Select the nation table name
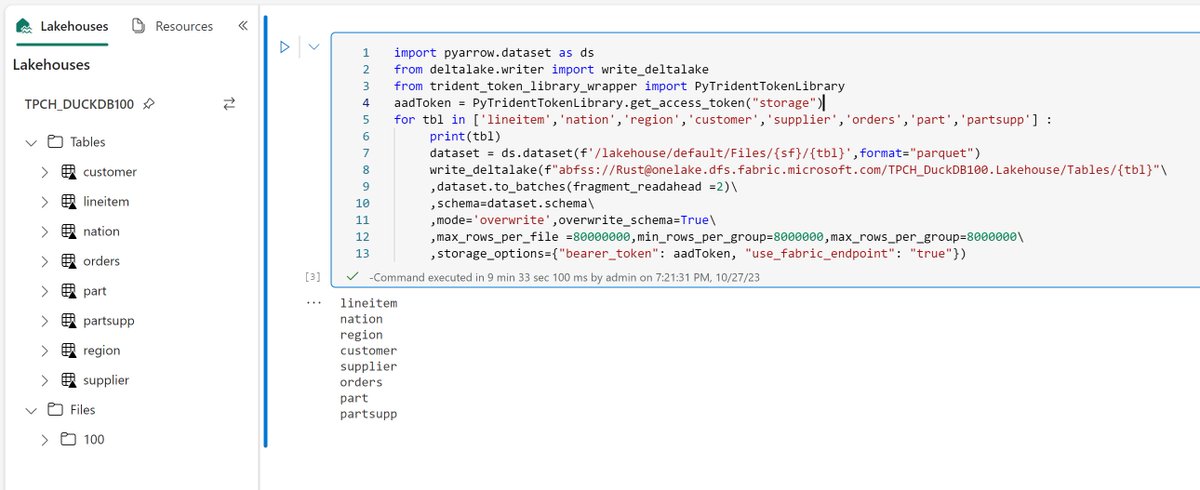The height and width of the screenshot is (490, 1200). pos(101,231)
